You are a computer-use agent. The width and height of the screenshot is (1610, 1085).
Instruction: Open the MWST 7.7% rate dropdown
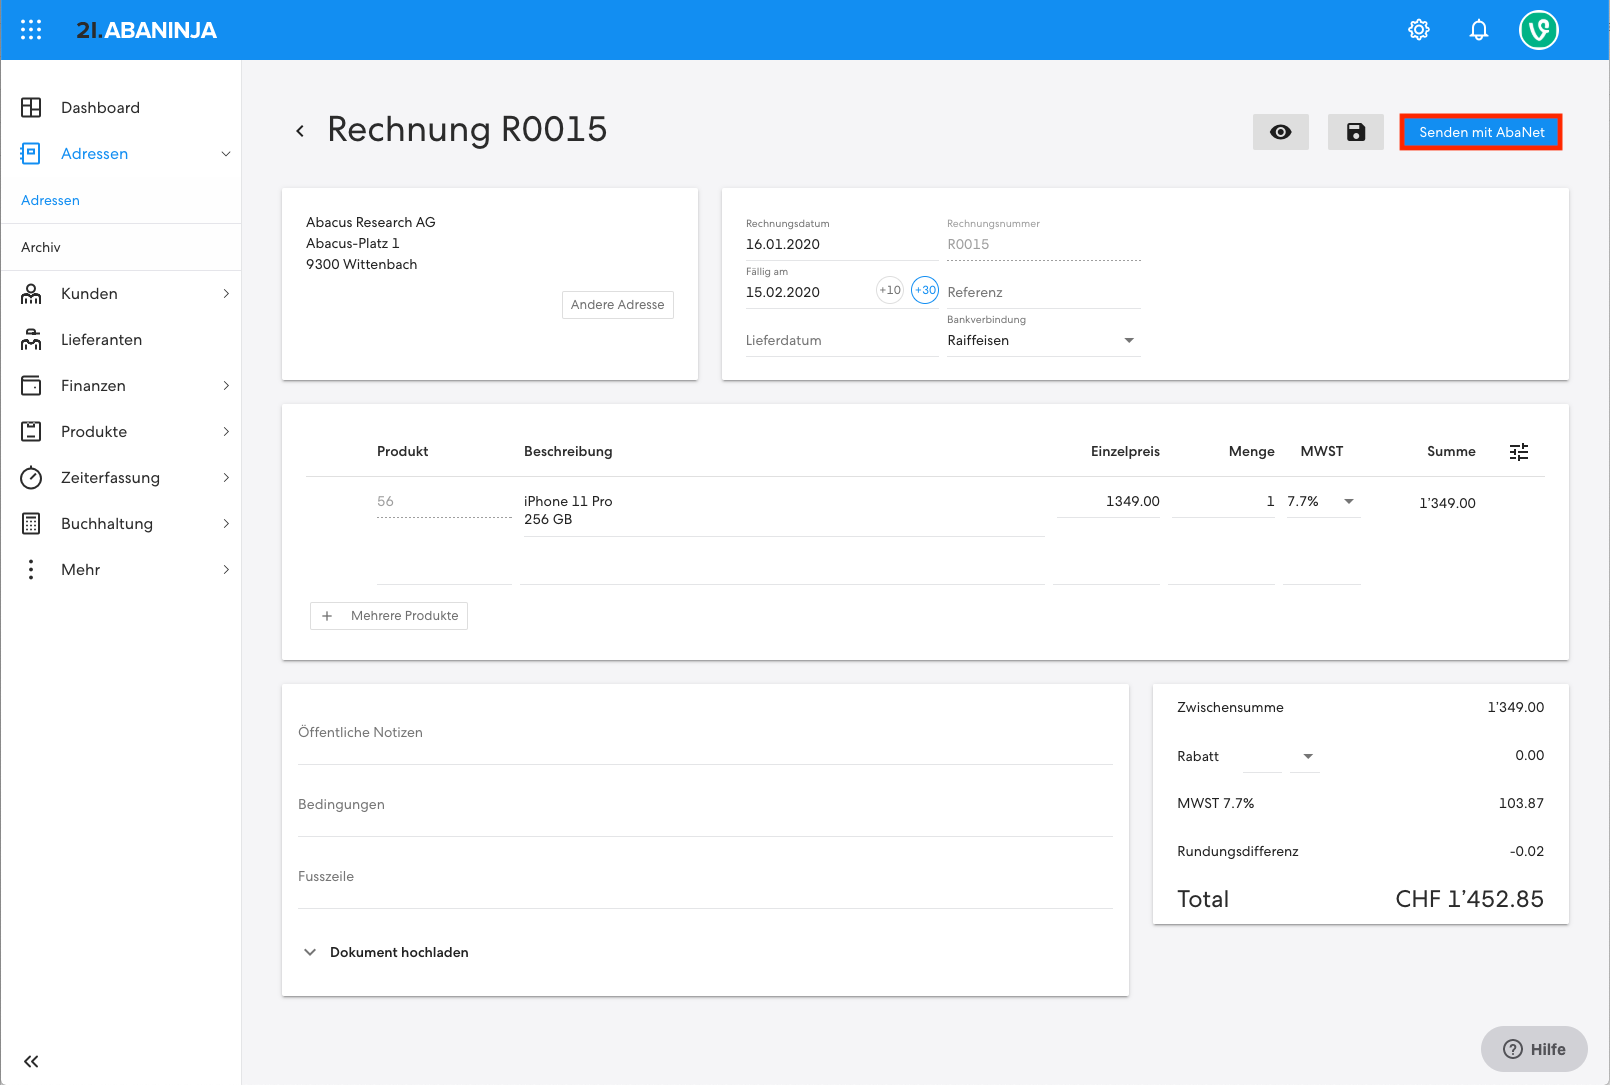click(1348, 501)
